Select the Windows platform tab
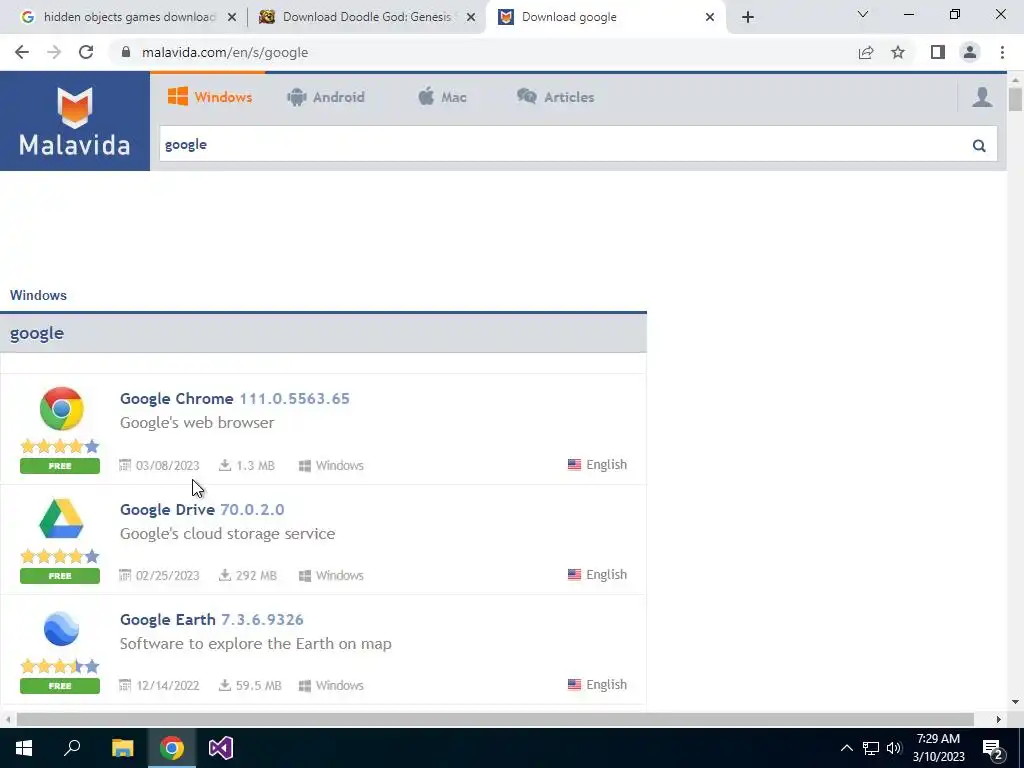This screenshot has height=768, width=1024. pyautogui.click(x=210, y=97)
